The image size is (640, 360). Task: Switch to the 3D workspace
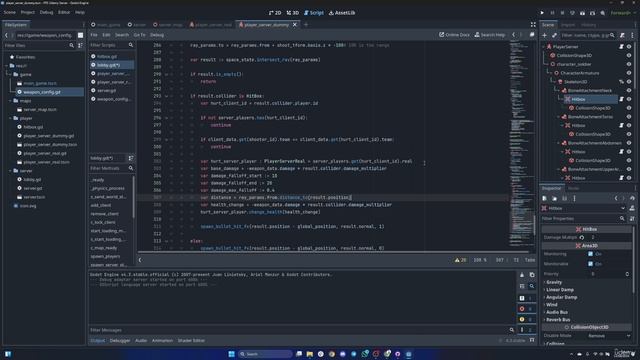[x=293, y=13]
